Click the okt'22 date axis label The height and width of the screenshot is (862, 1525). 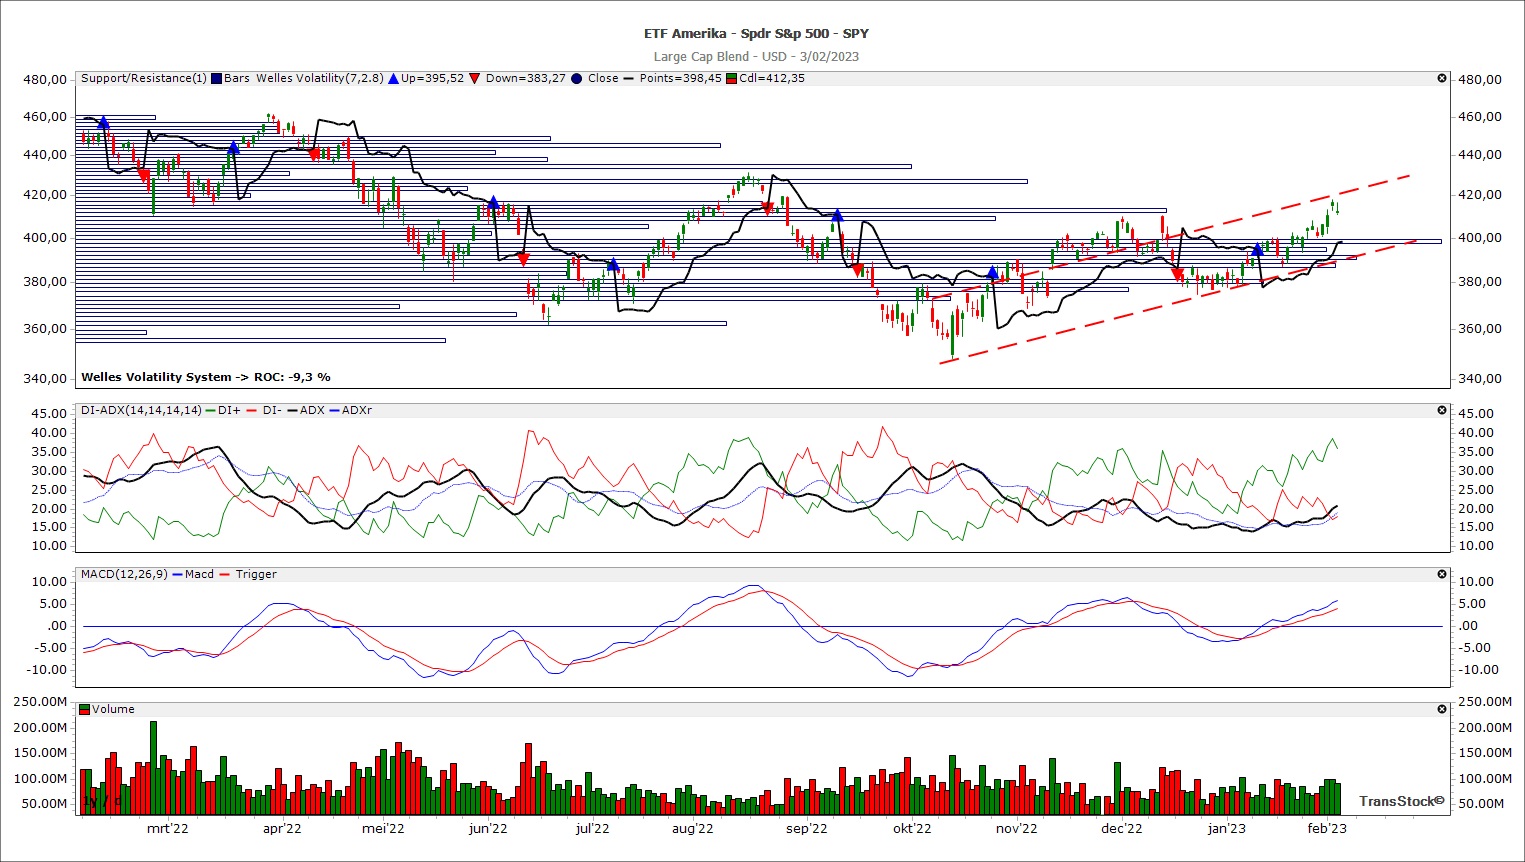912,828
